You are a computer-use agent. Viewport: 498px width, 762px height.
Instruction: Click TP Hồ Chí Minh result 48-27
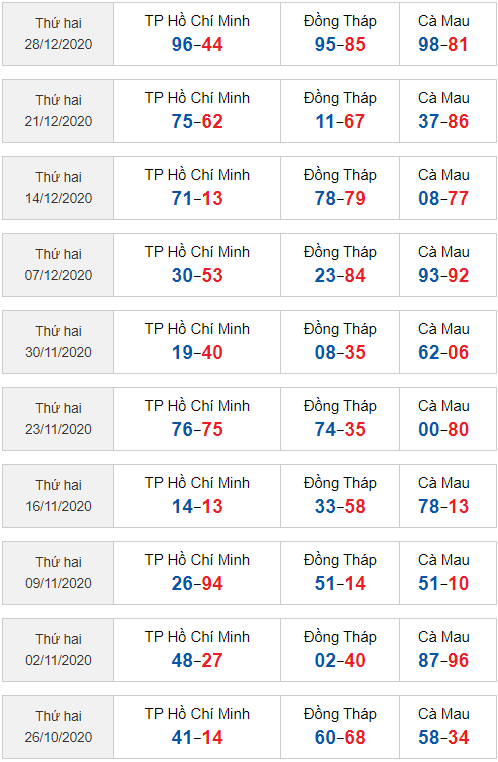pyautogui.click(x=197, y=660)
